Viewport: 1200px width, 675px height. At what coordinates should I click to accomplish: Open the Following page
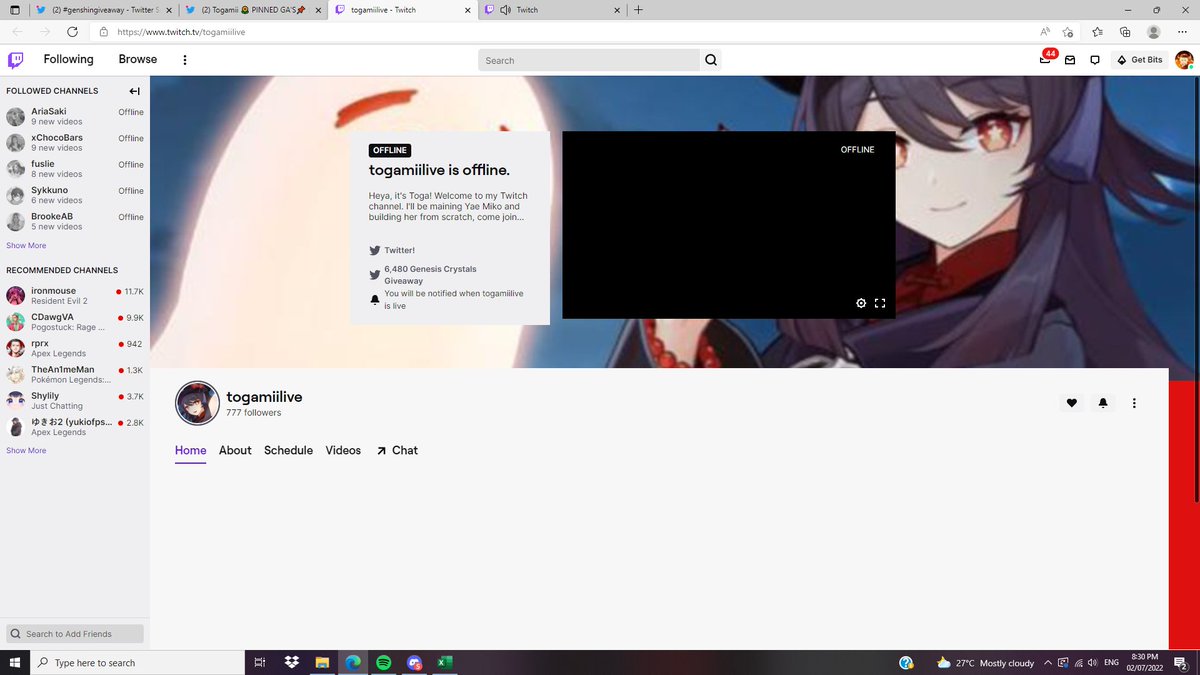68,59
